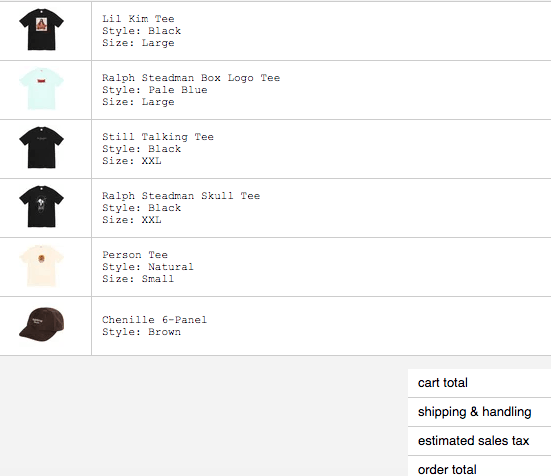The image size is (551, 476).
Task: Select the Person Tee item name
Action: pos(135,255)
